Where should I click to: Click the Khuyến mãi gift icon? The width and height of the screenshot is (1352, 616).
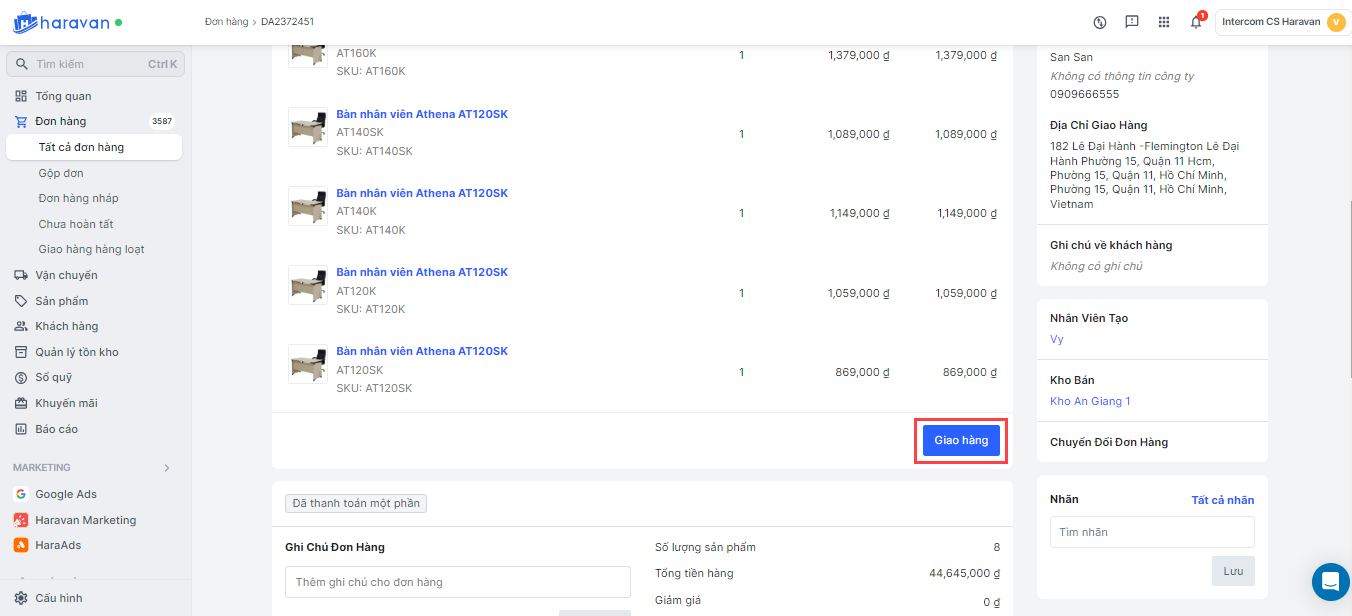21,403
